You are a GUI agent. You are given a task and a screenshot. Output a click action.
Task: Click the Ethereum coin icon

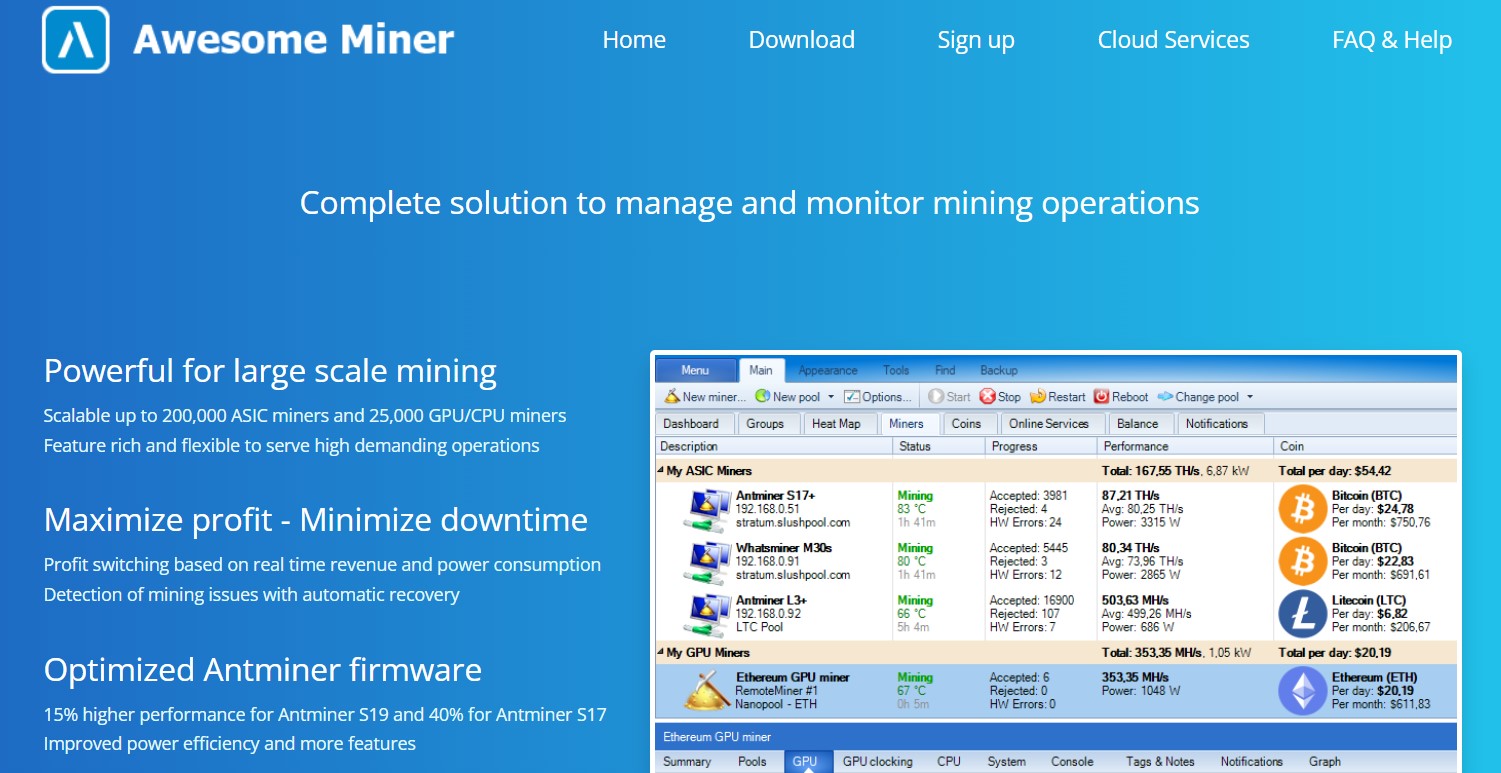coord(1302,690)
